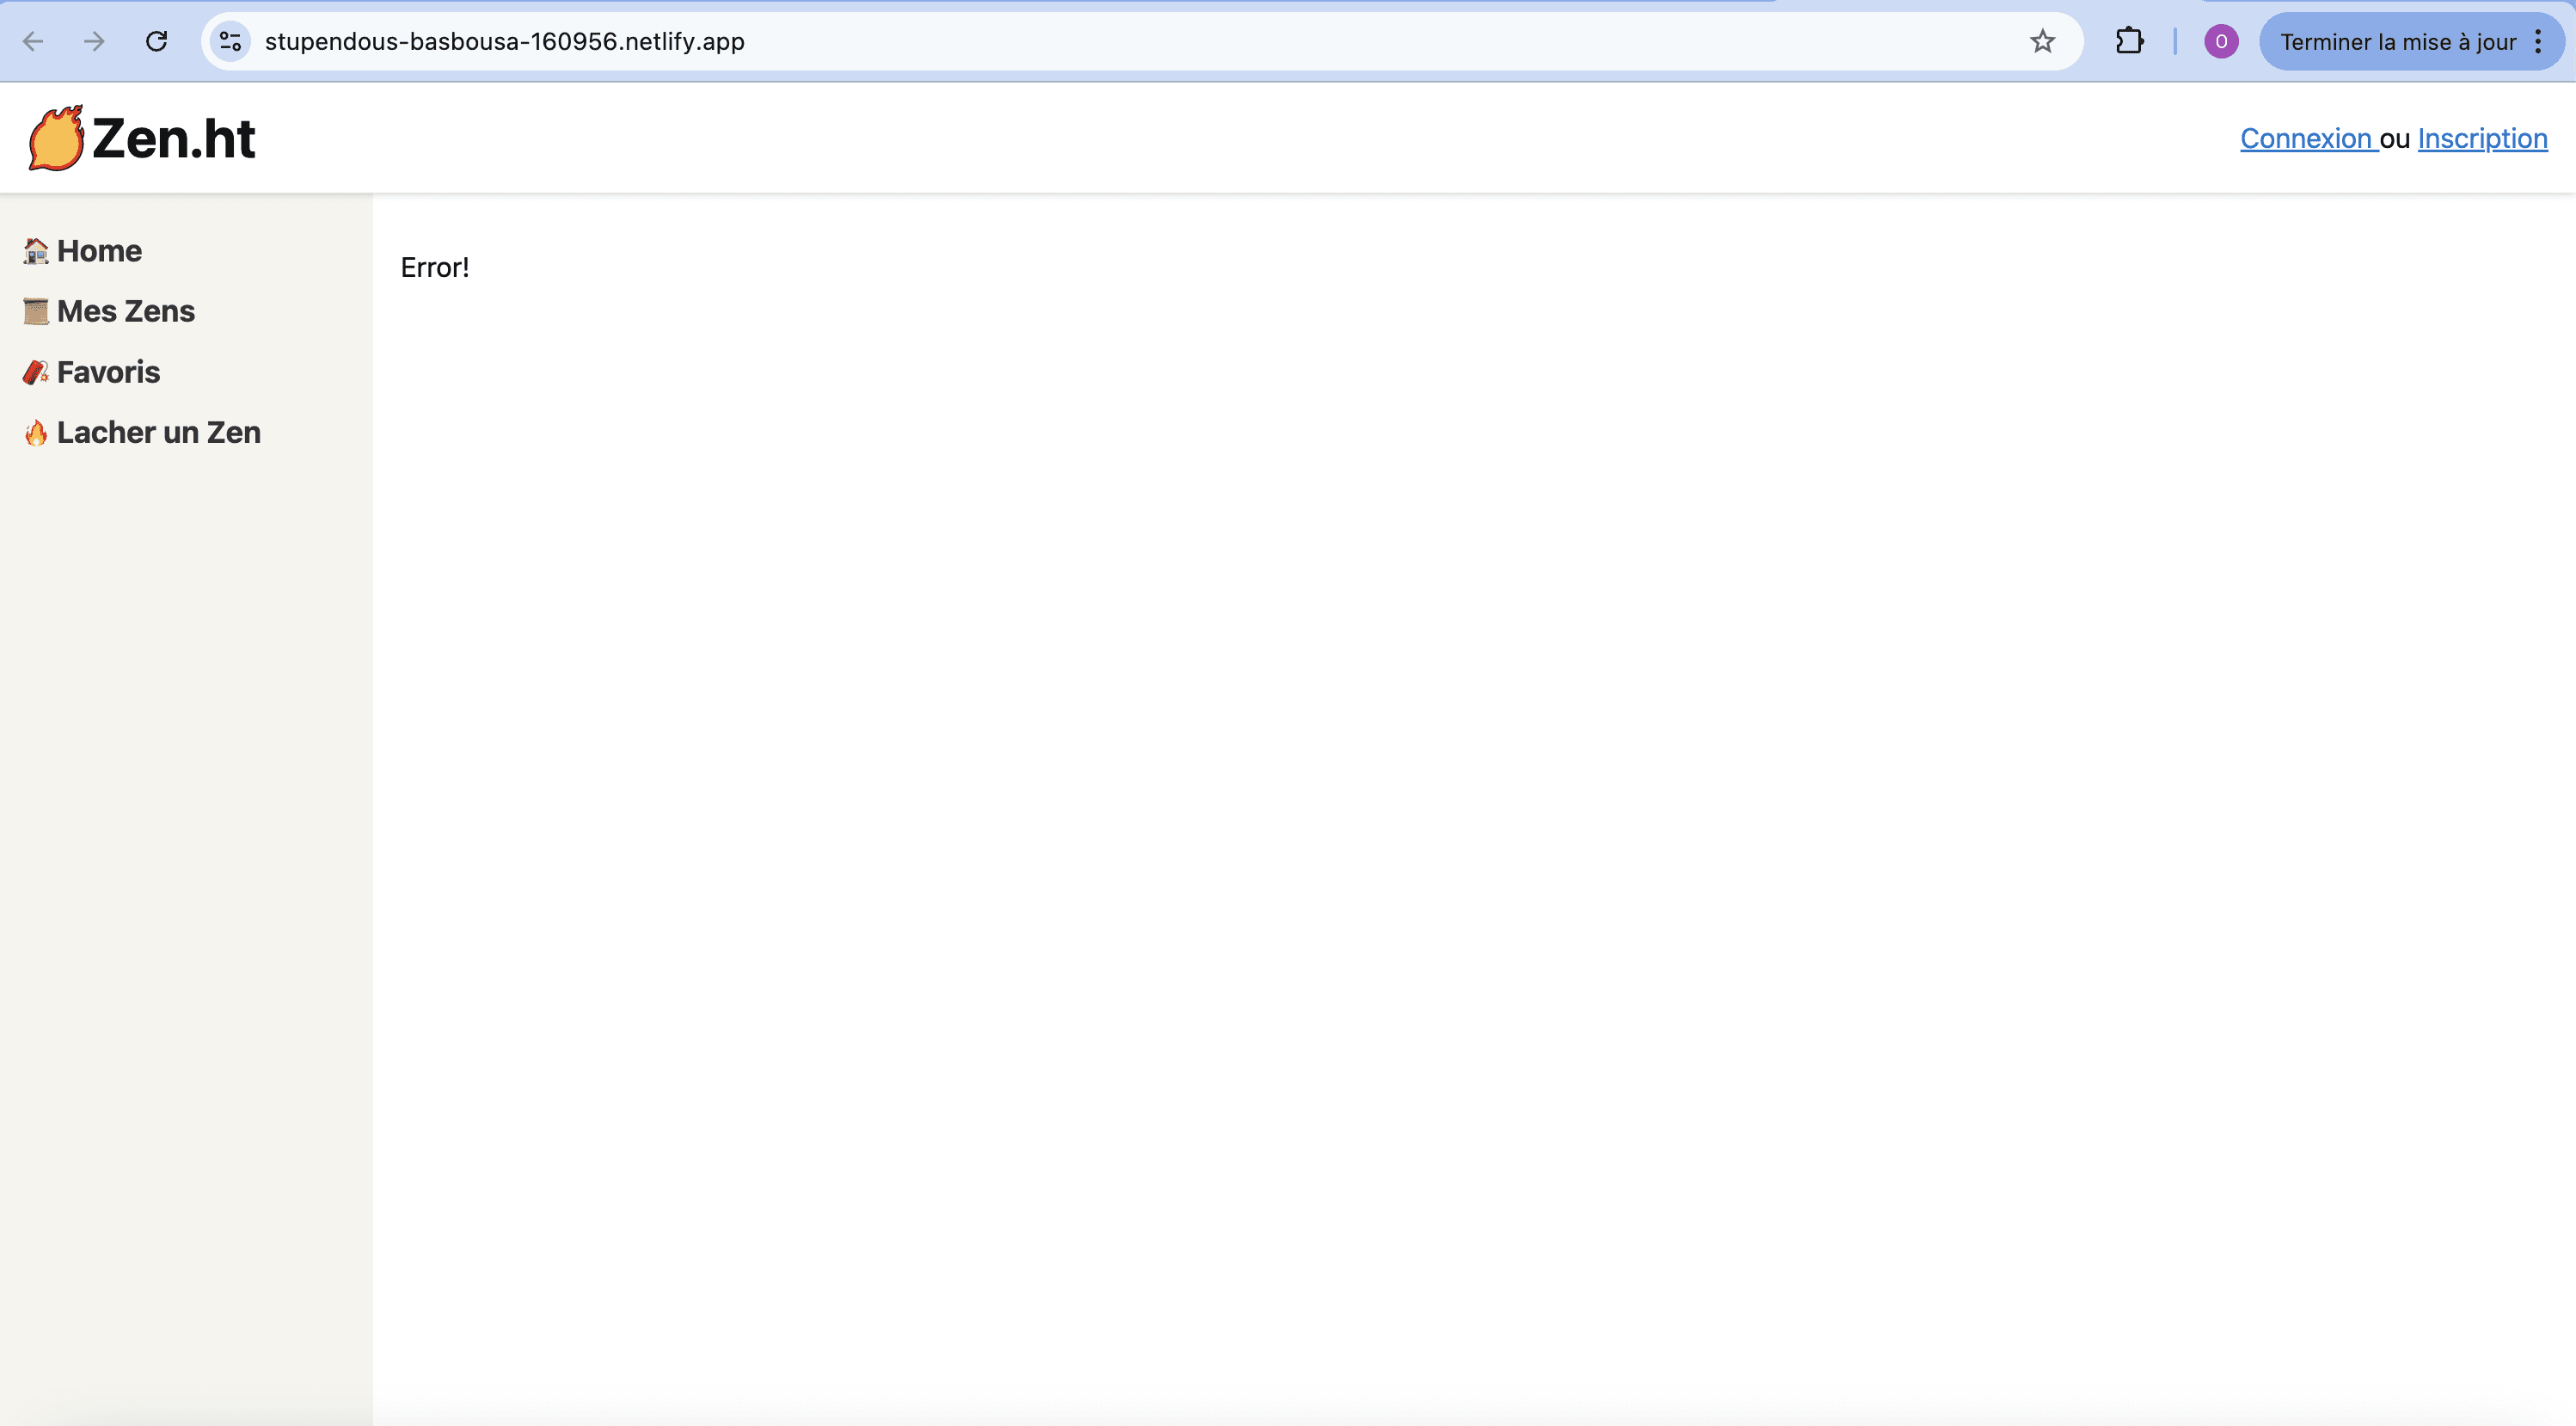This screenshot has width=2576, height=1426.
Task: Open the Chrome three-dot menu
Action: click(2538, 42)
